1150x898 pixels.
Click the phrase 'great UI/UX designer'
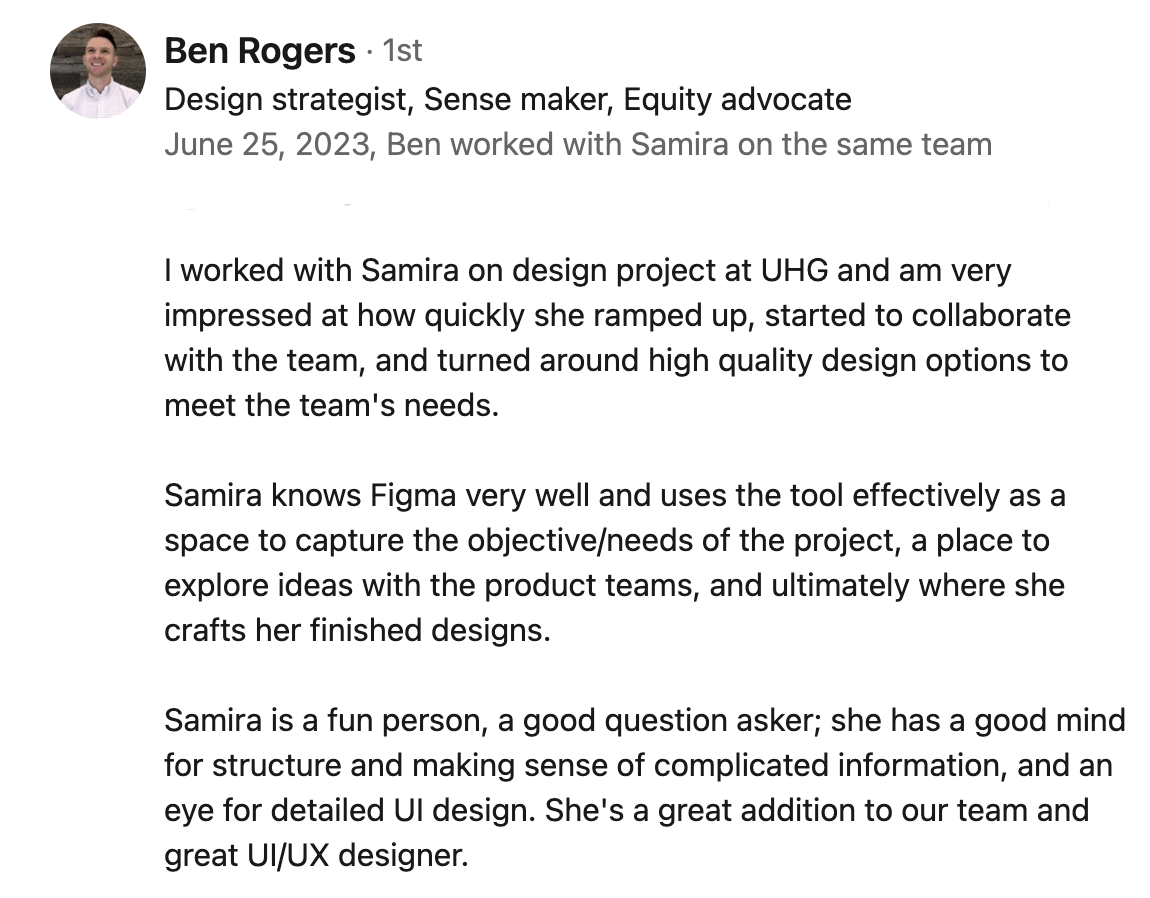[315, 855]
